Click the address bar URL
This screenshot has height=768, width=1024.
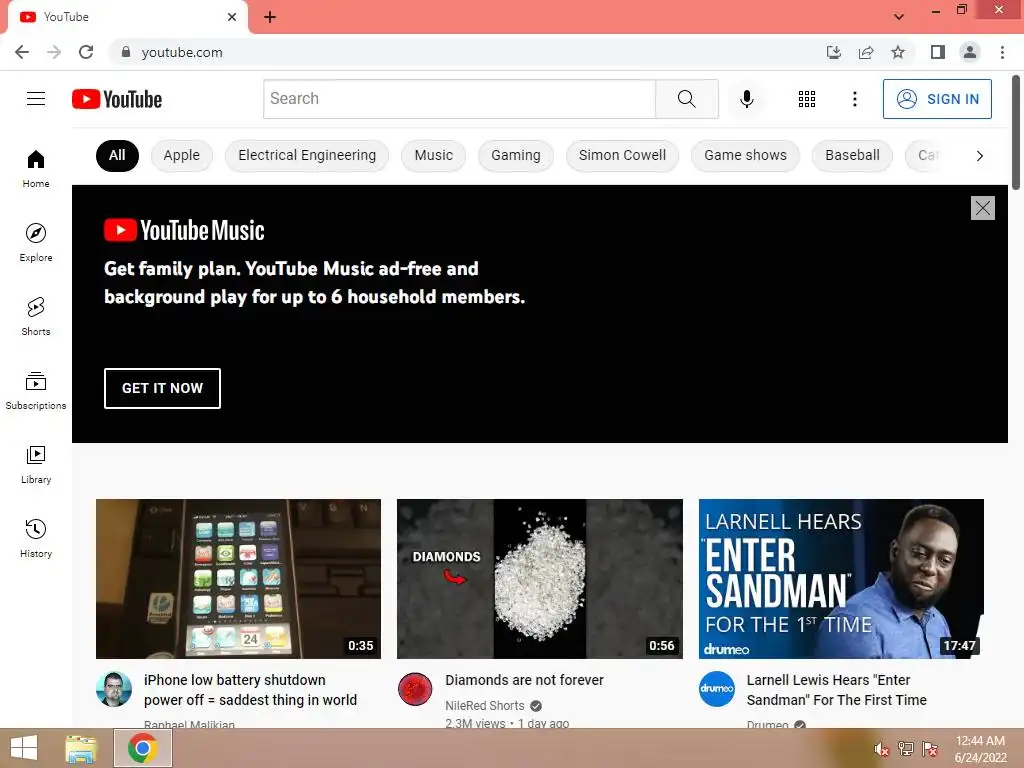pos(182,52)
